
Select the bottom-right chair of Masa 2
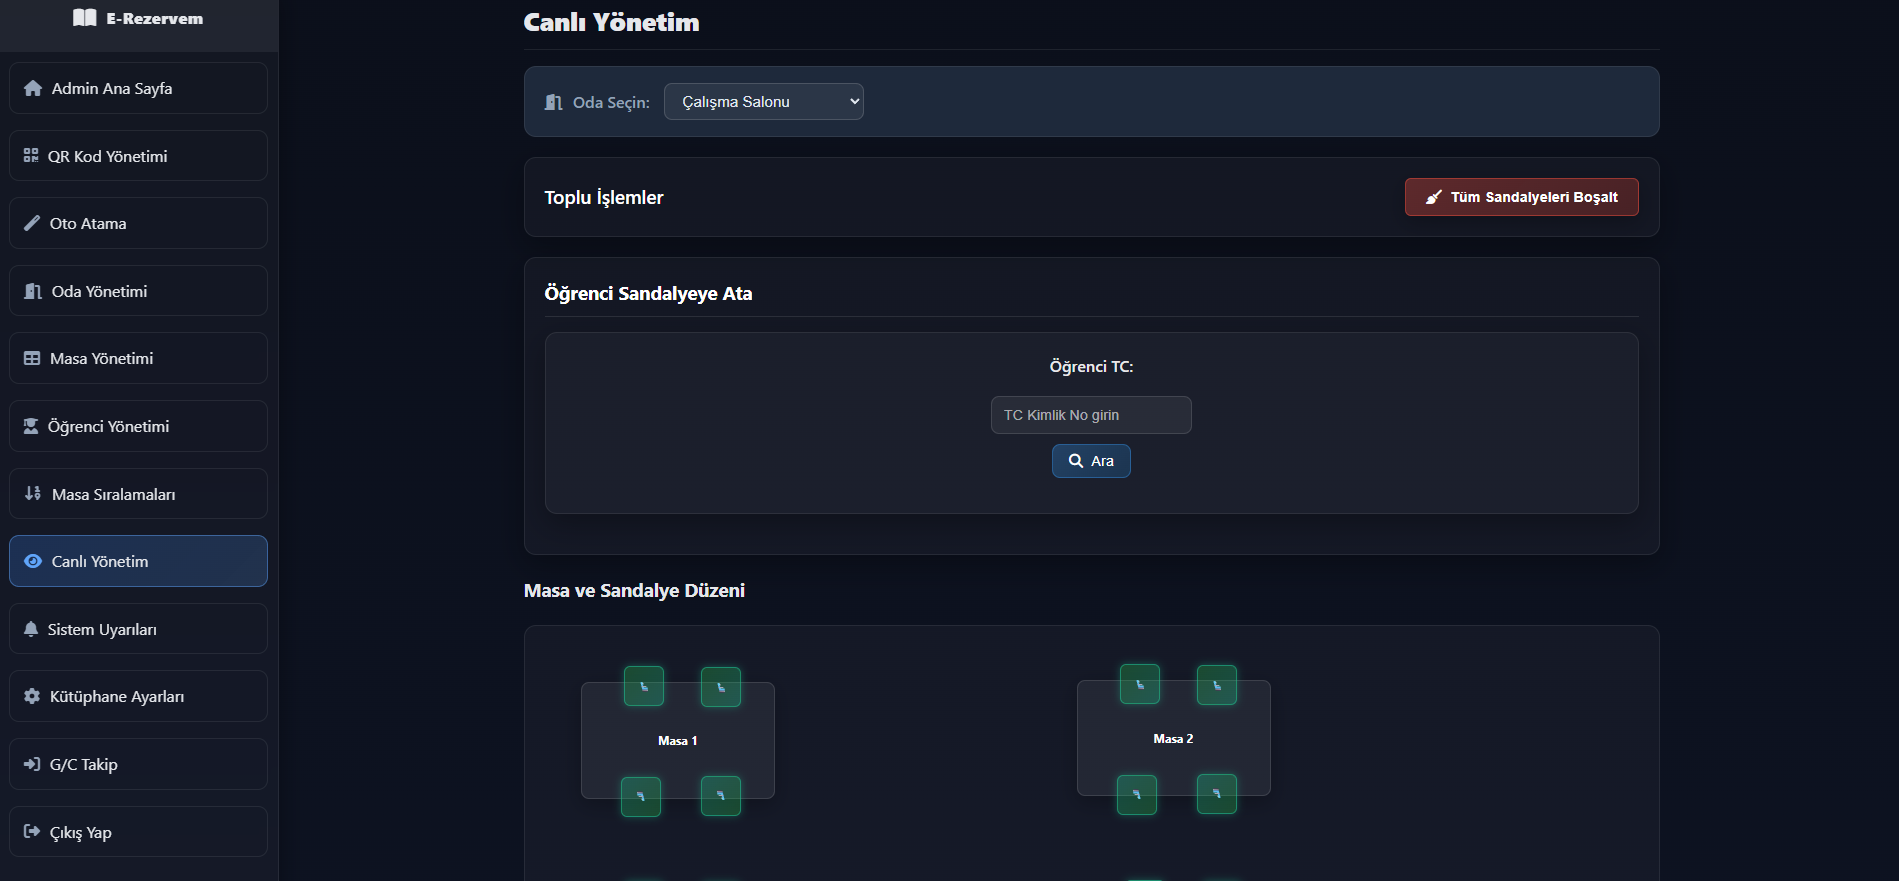click(1217, 794)
